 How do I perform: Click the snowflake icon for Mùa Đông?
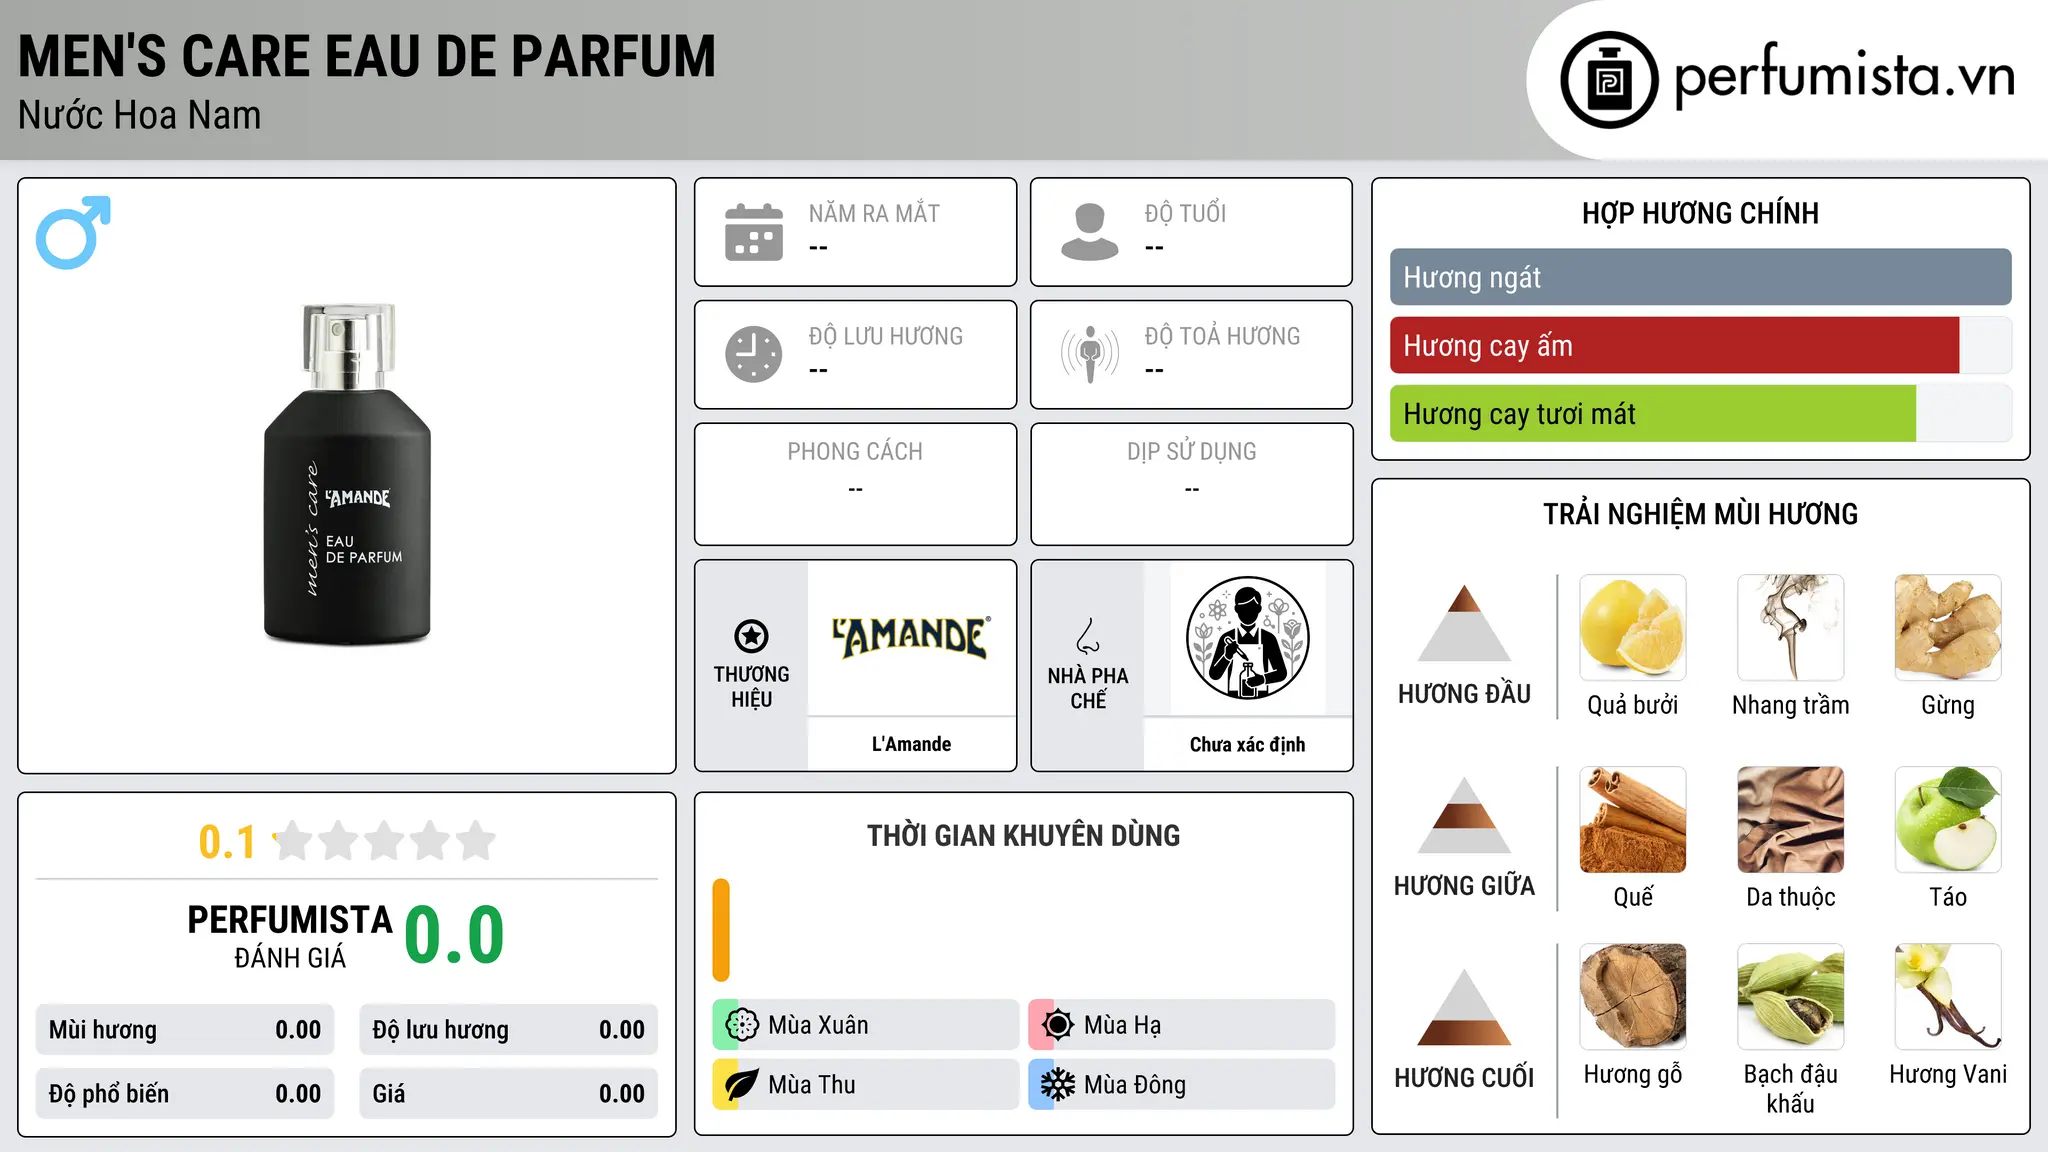[1058, 1085]
